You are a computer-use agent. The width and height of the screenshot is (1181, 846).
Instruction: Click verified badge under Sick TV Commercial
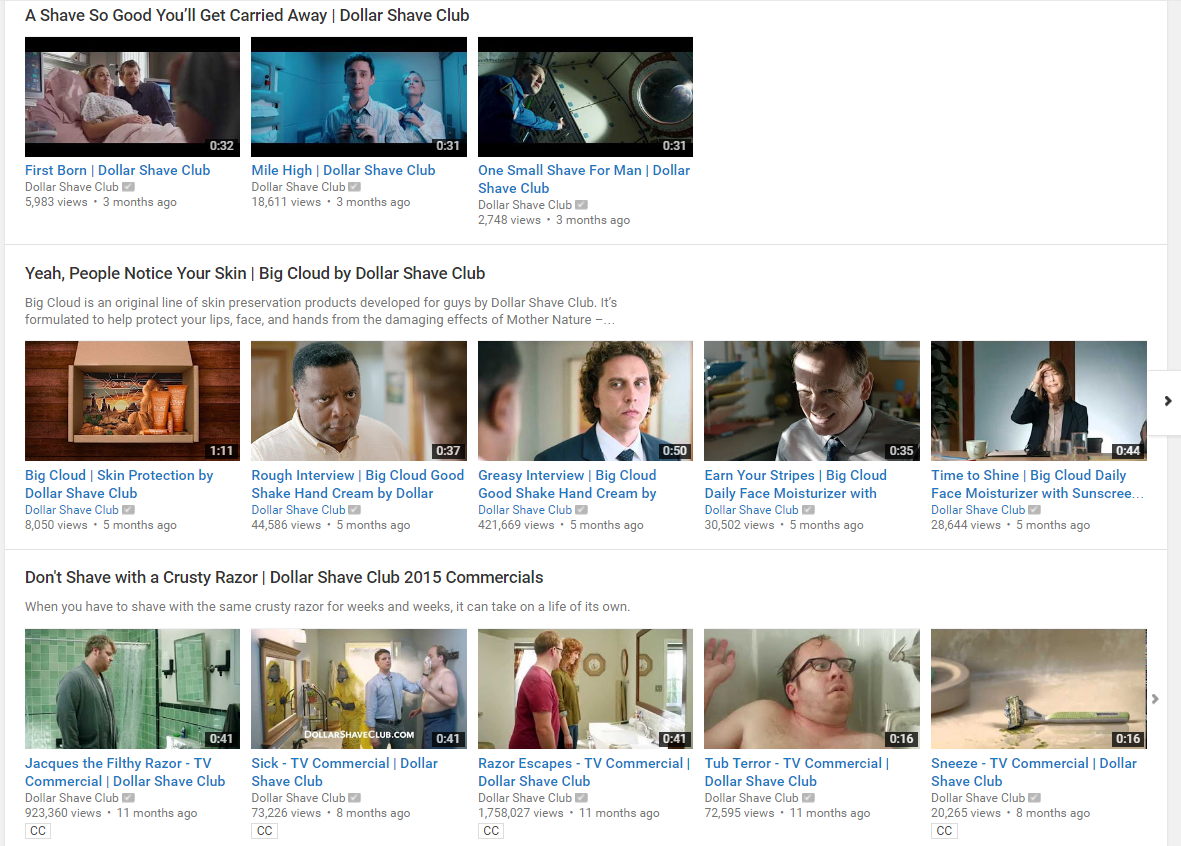(355, 798)
